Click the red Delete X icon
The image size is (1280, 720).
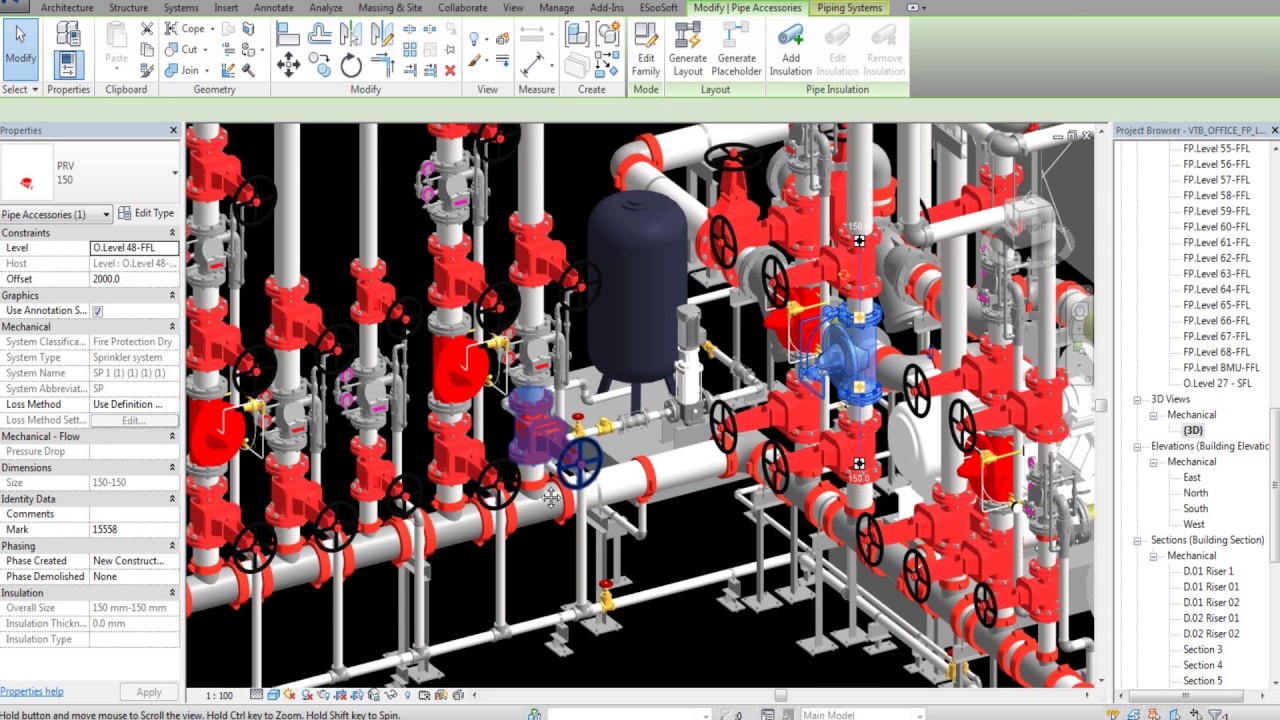[450, 70]
